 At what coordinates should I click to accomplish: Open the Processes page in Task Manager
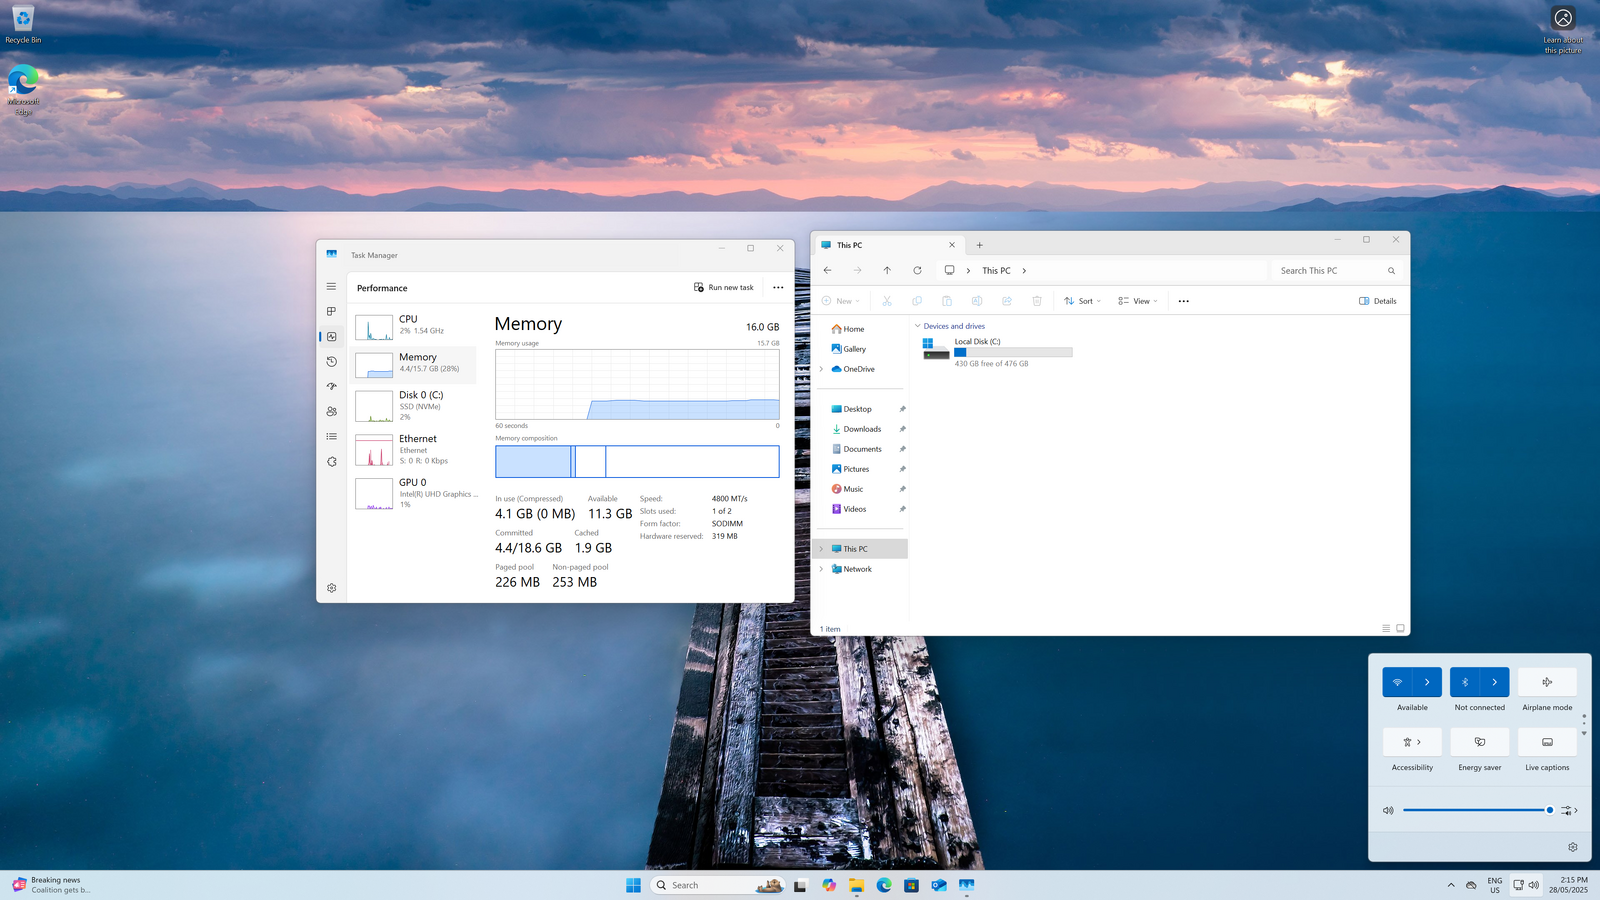(x=331, y=312)
